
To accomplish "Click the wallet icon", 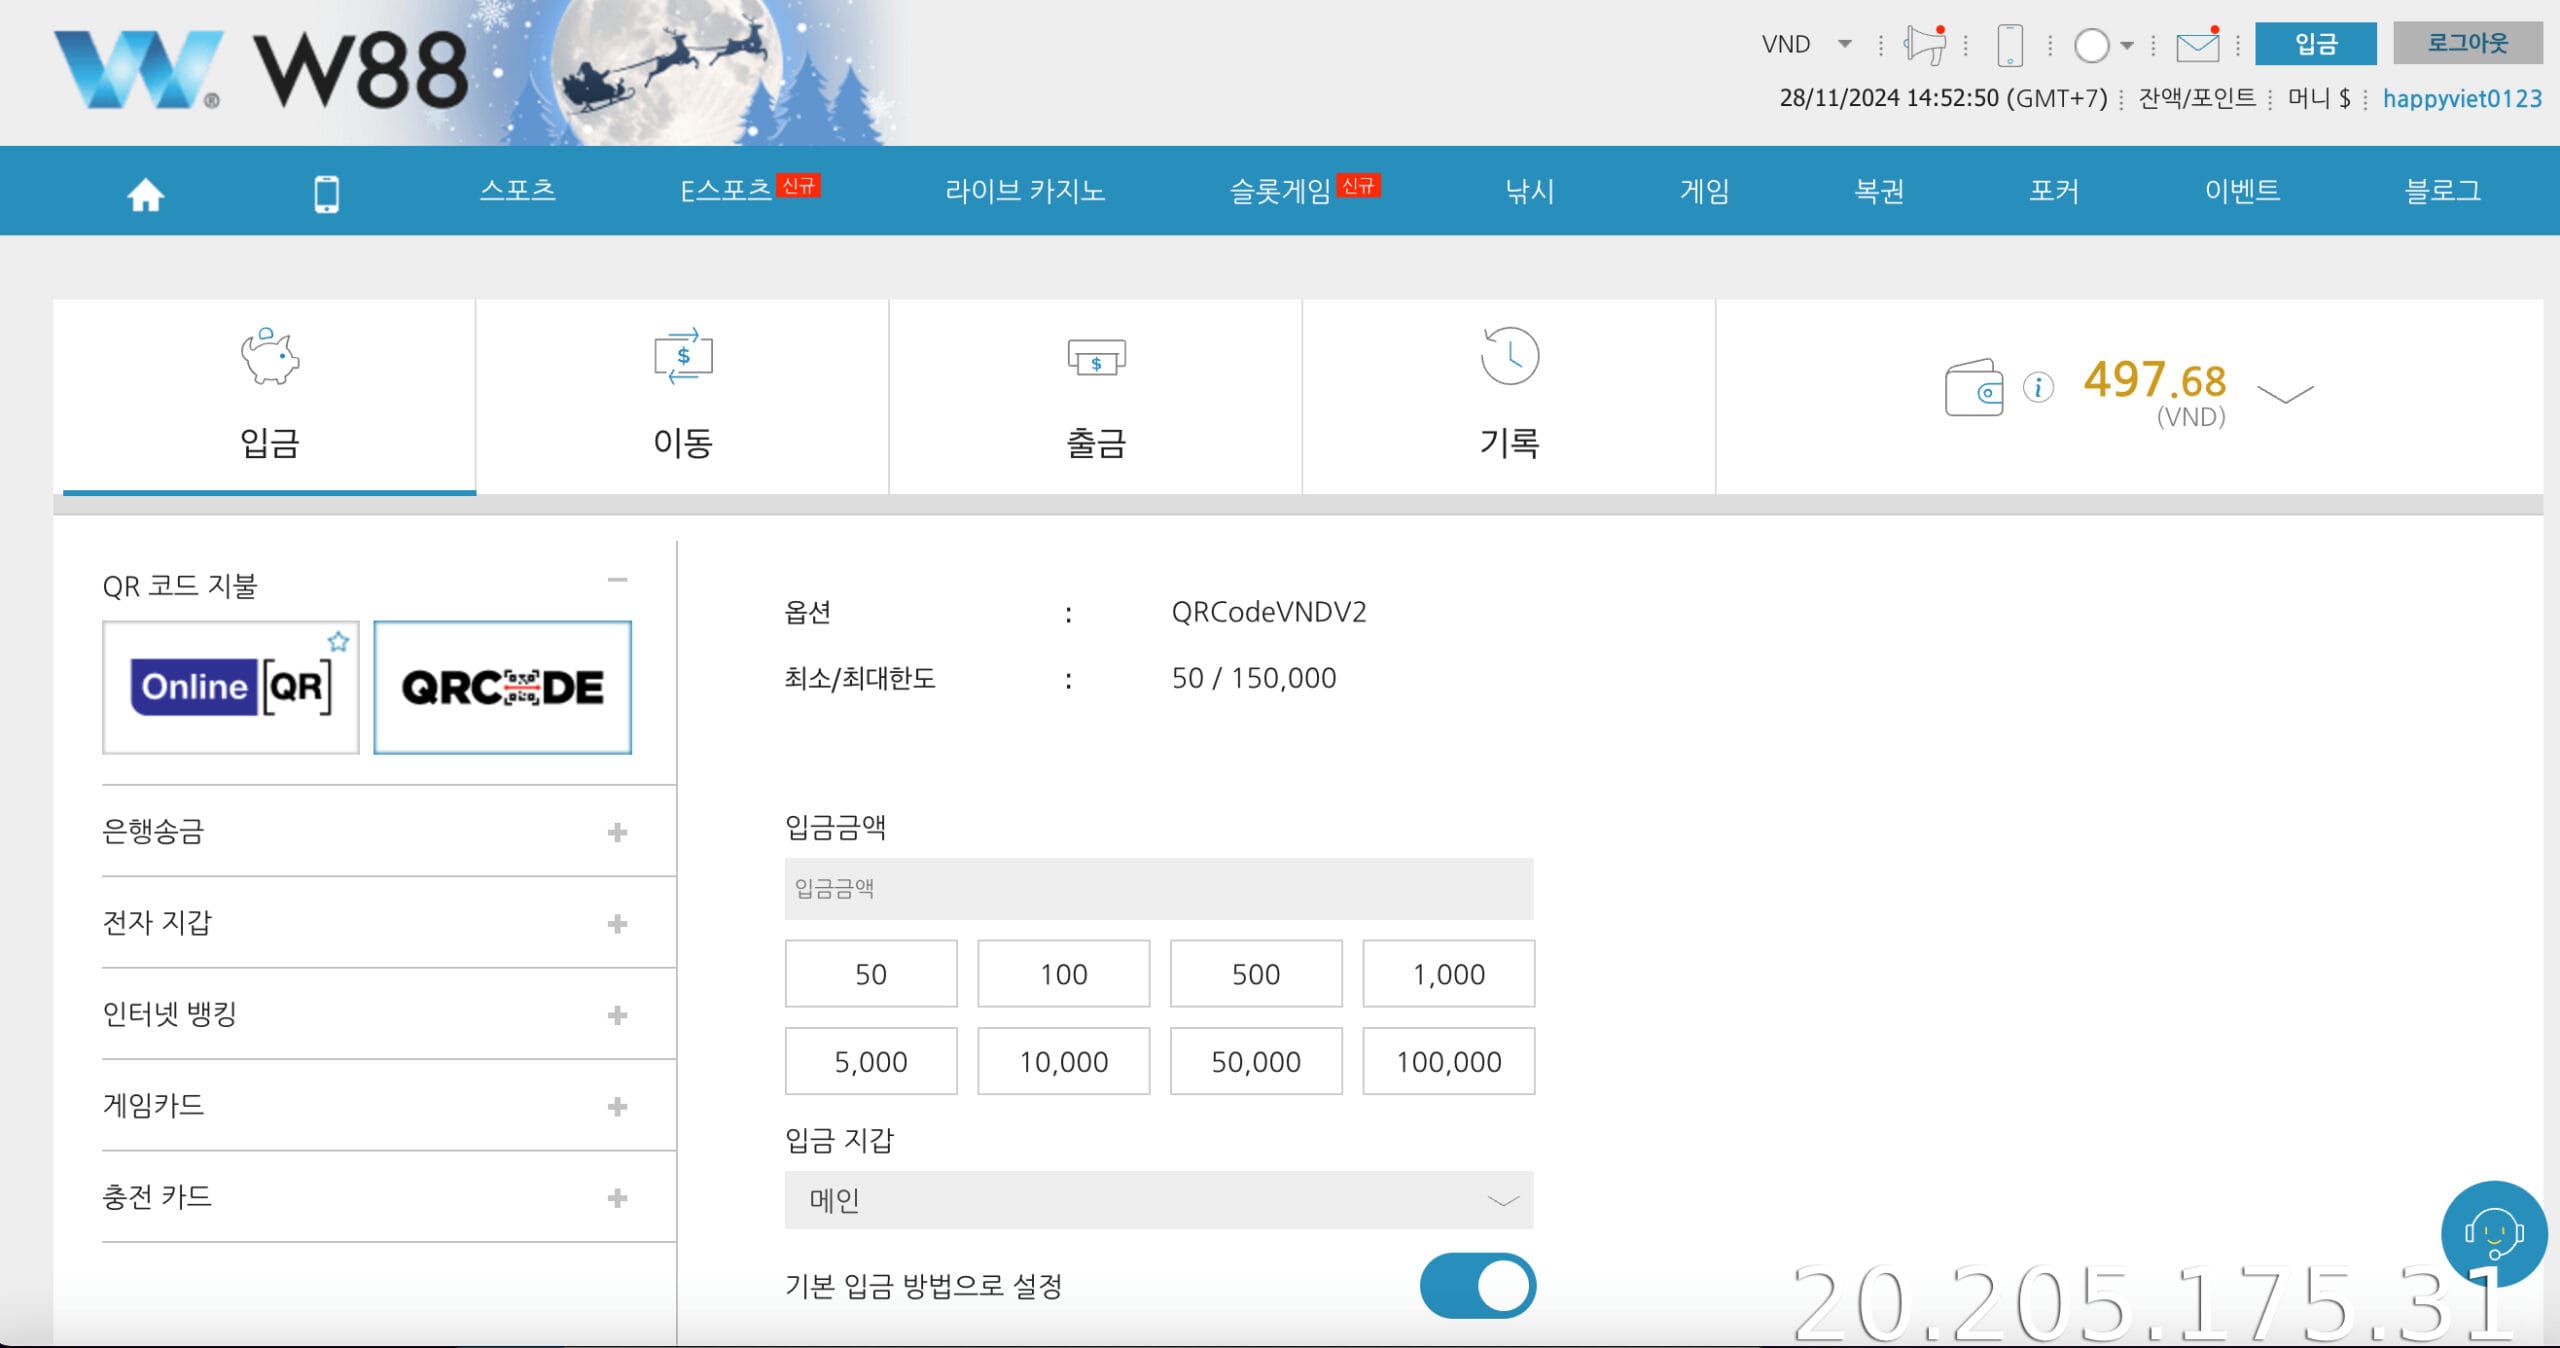I will [x=1973, y=388].
